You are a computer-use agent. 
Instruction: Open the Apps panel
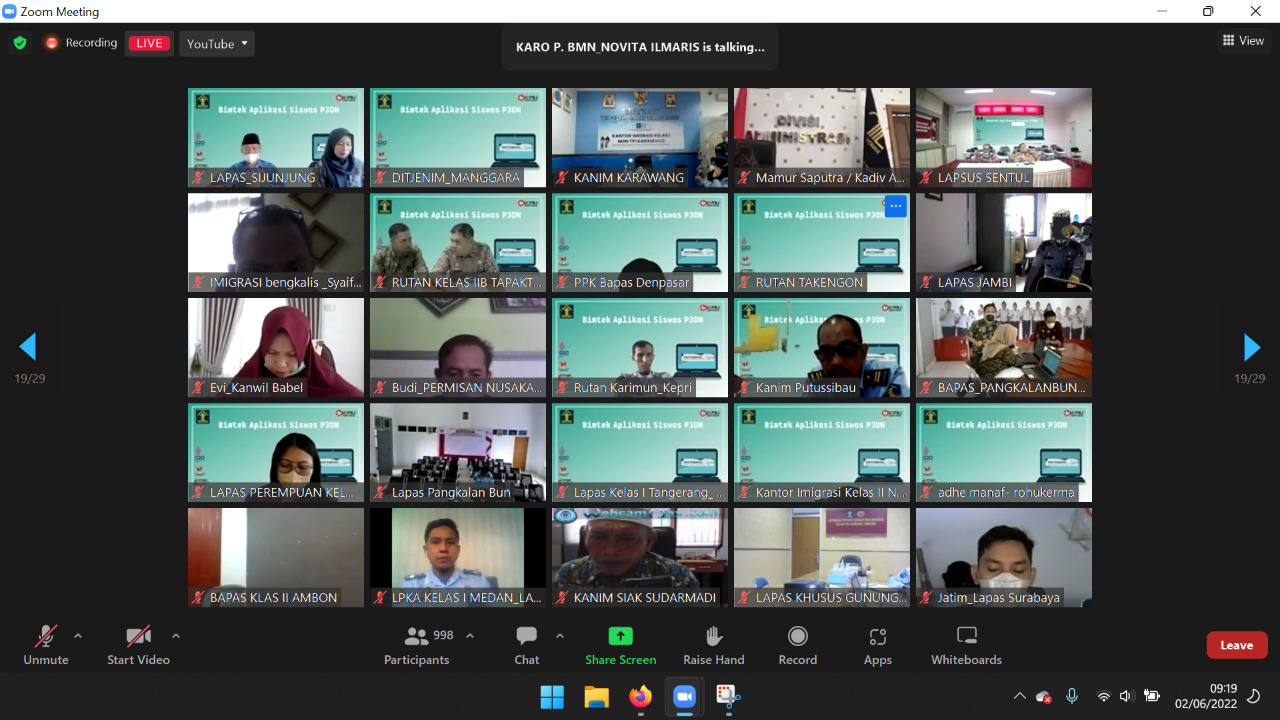[877, 645]
